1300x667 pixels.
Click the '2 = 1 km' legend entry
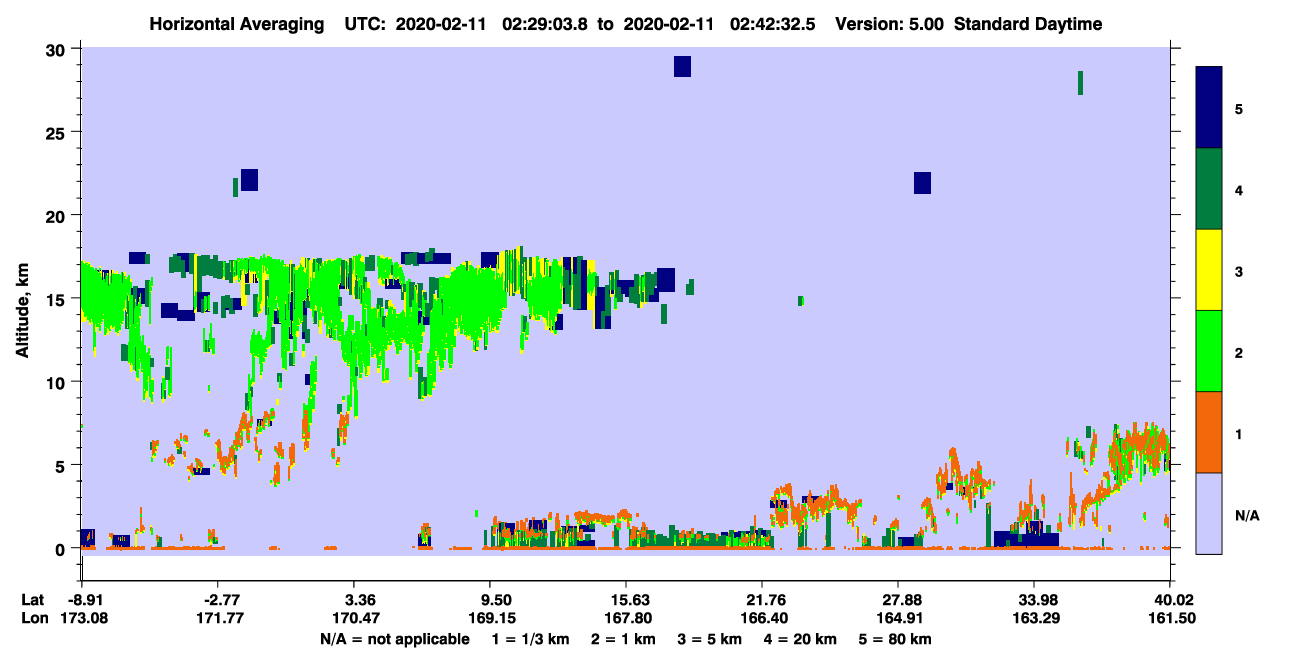pyautogui.click(x=623, y=639)
